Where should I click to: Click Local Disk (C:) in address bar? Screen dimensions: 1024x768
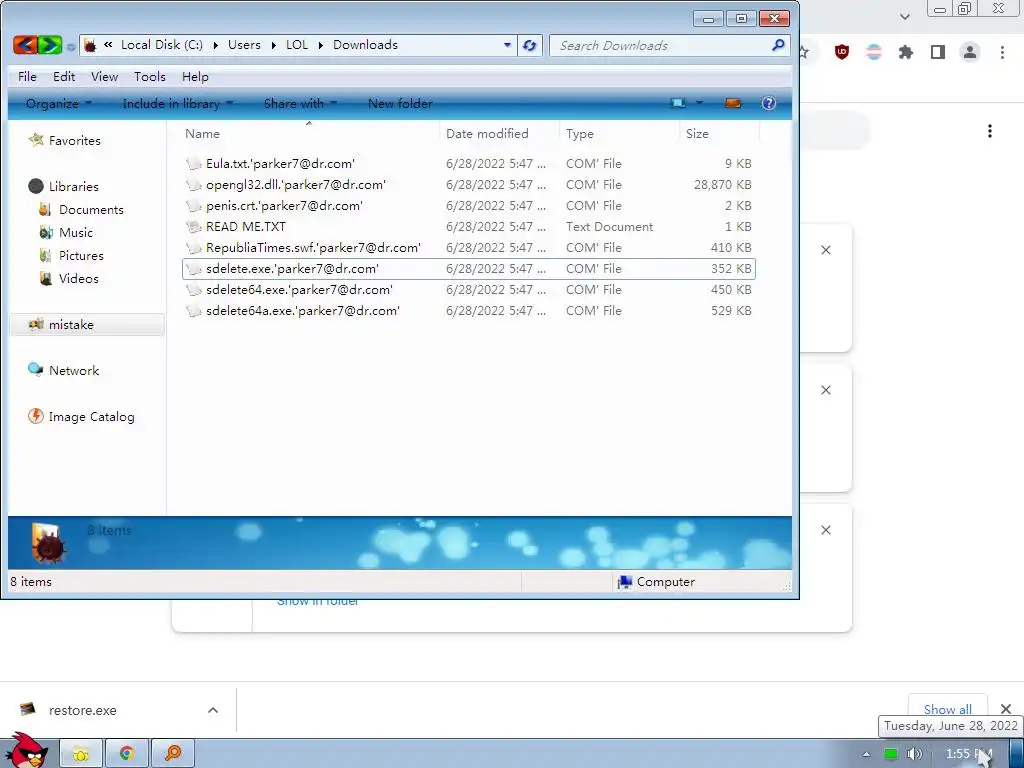pos(162,45)
